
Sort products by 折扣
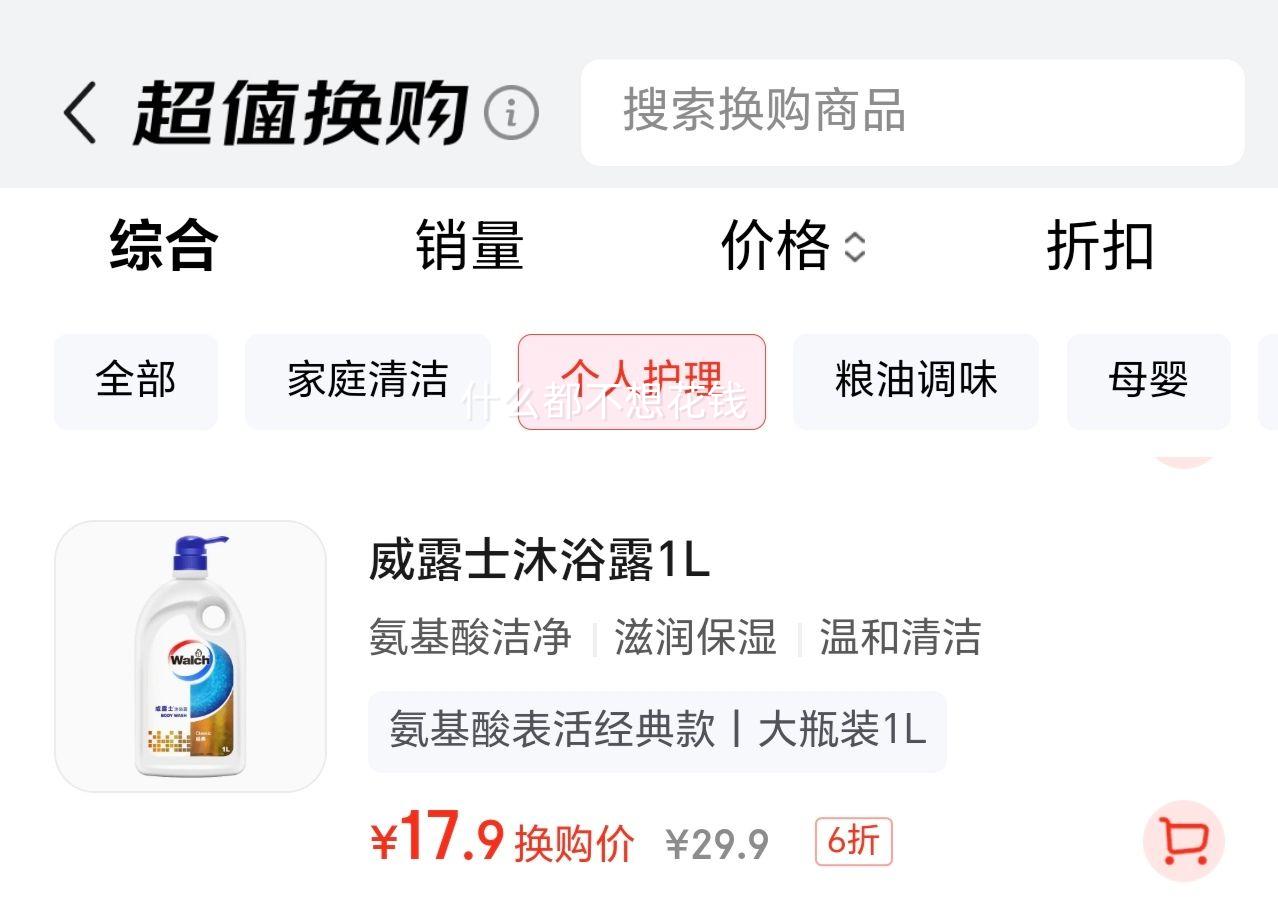click(x=1100, y=246)
